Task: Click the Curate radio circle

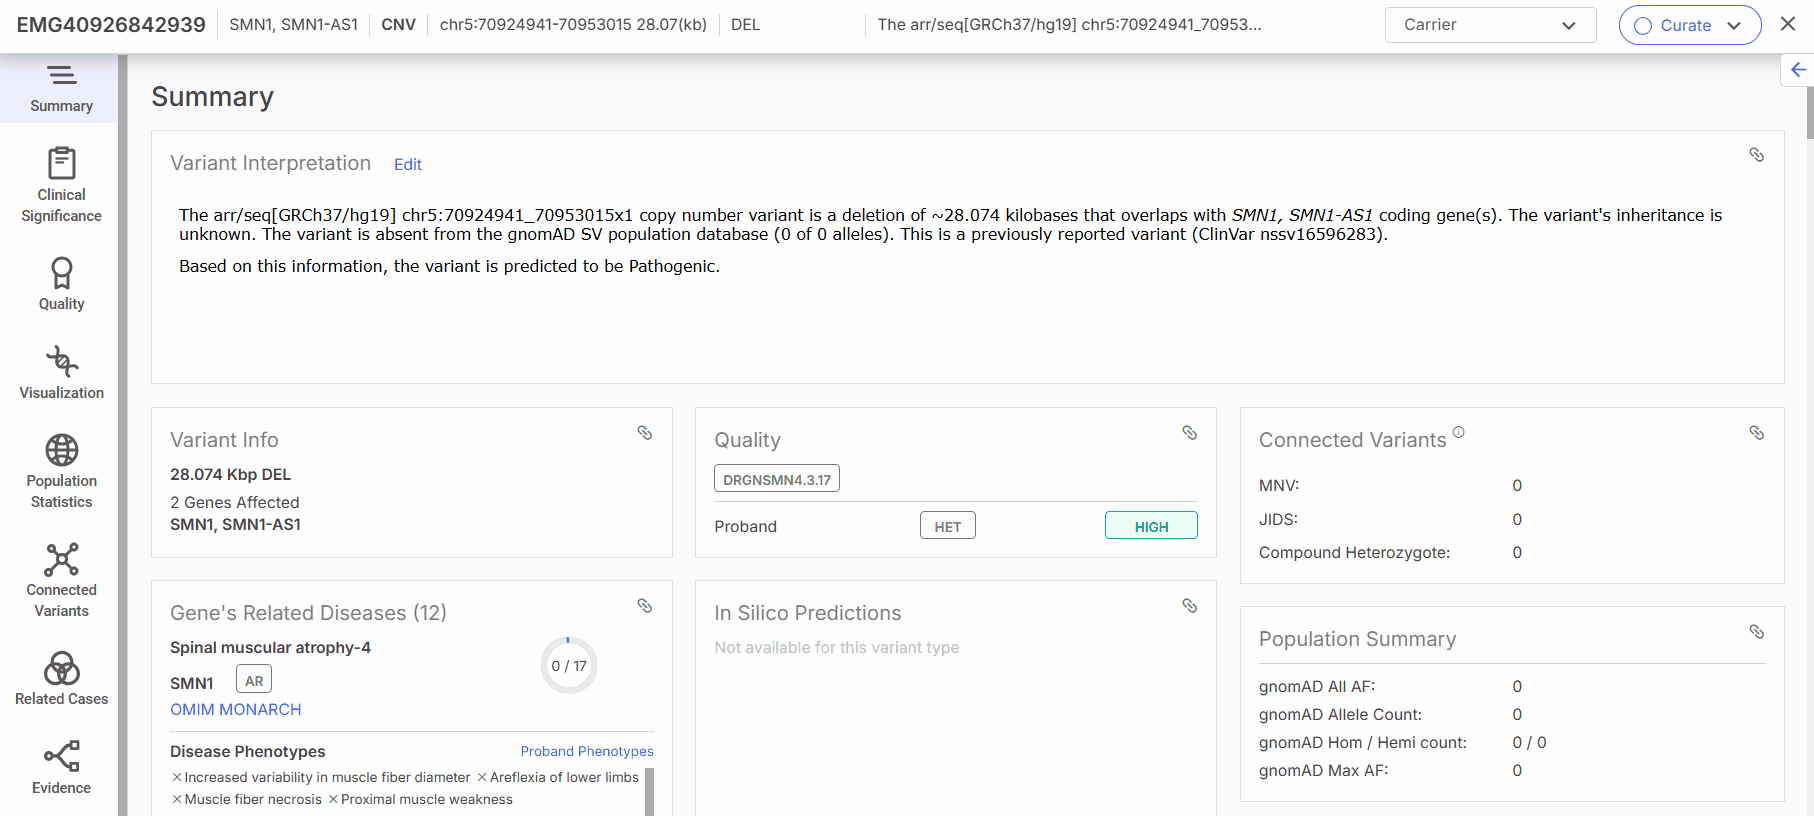Action: point(1642,26)
